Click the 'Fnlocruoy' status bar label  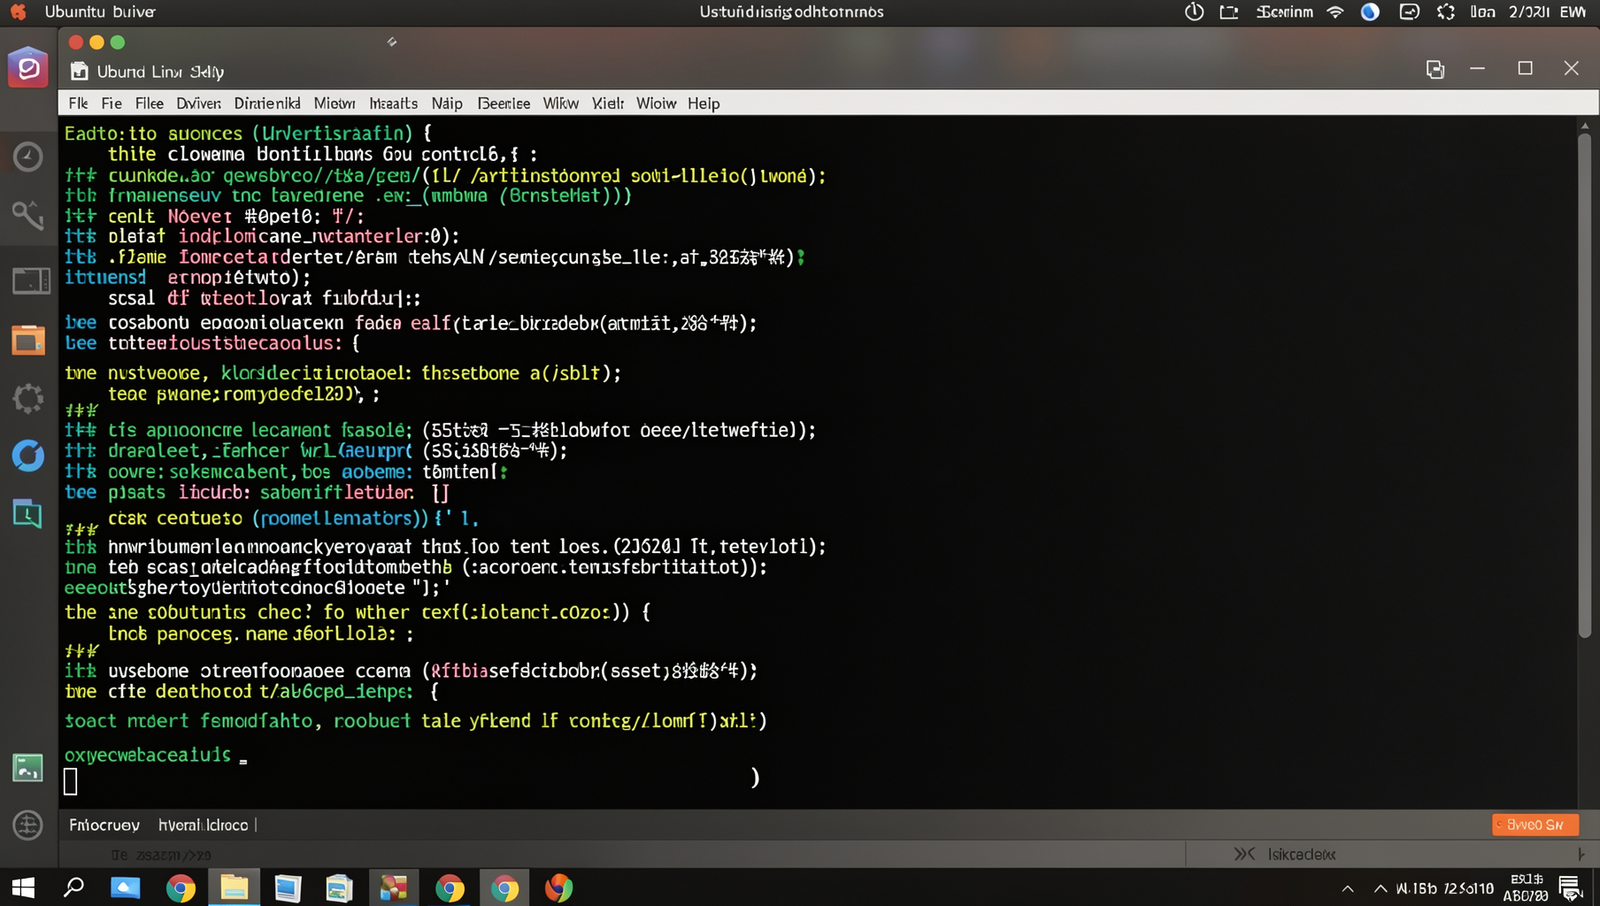104,825
